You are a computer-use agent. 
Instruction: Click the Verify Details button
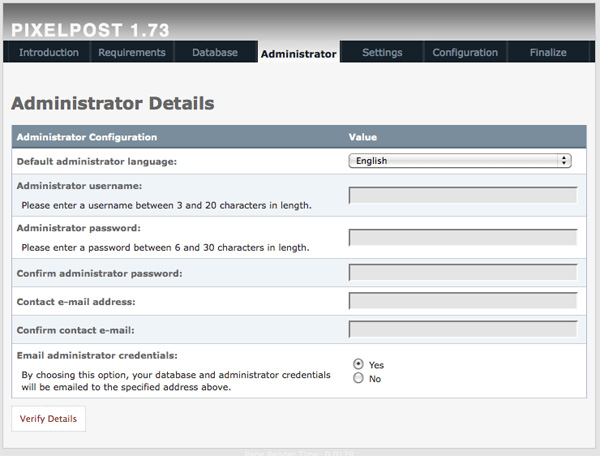coord(48,419)
